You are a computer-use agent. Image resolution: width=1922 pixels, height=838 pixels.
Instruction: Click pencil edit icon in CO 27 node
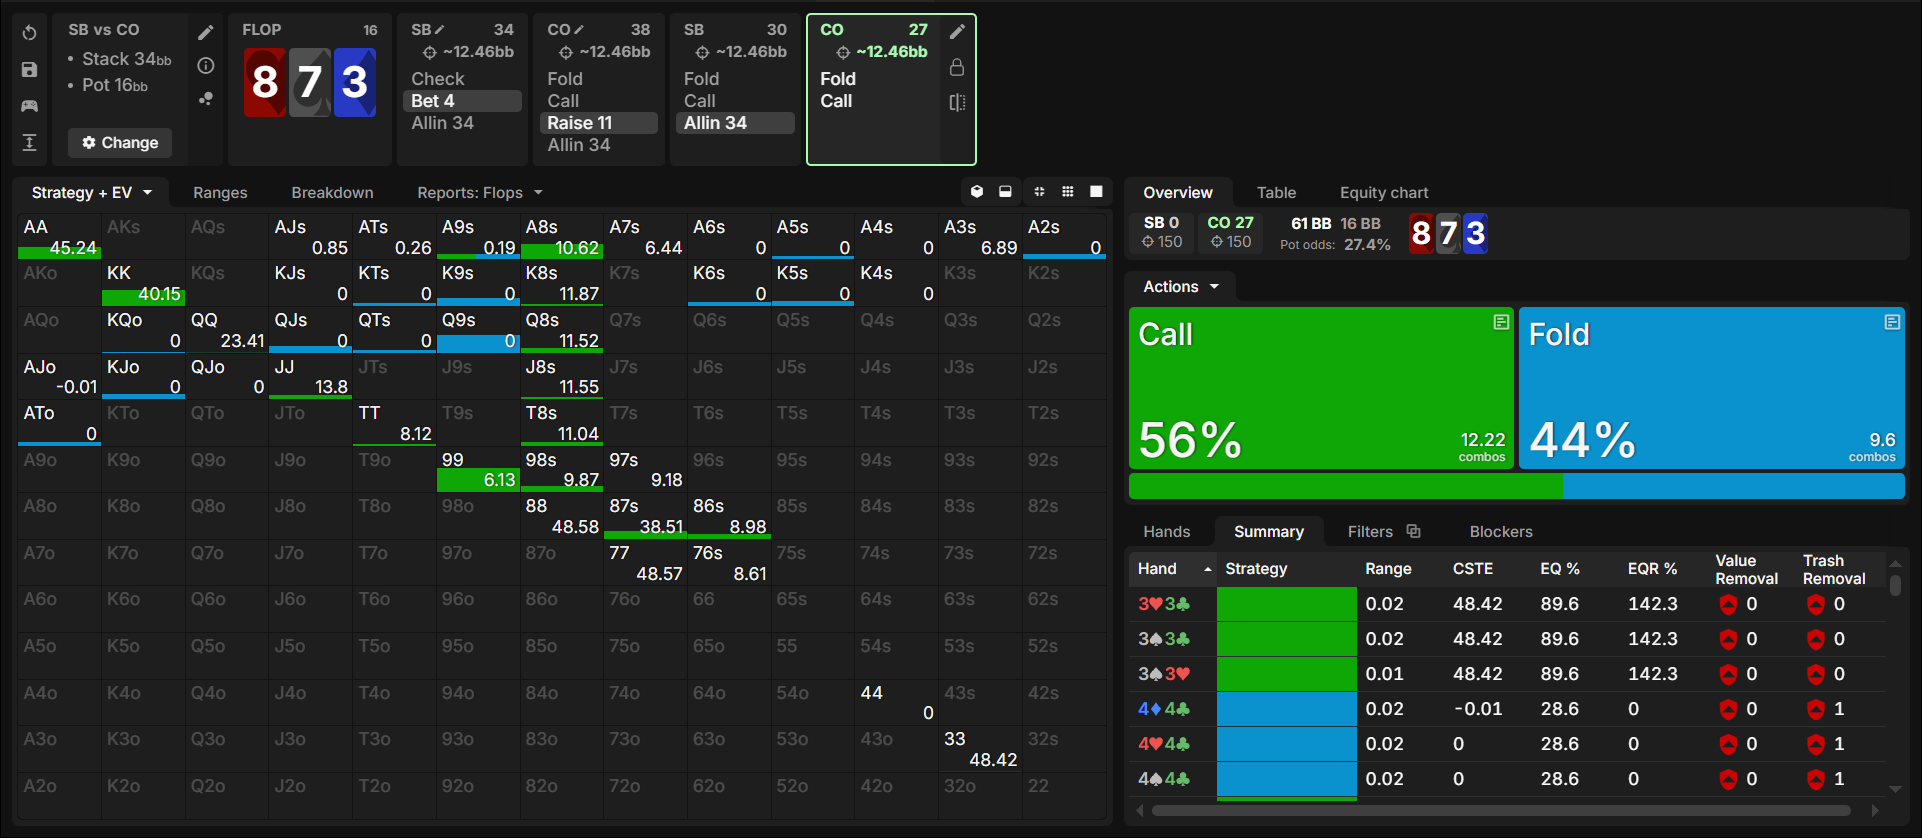[x=957, y=32]
